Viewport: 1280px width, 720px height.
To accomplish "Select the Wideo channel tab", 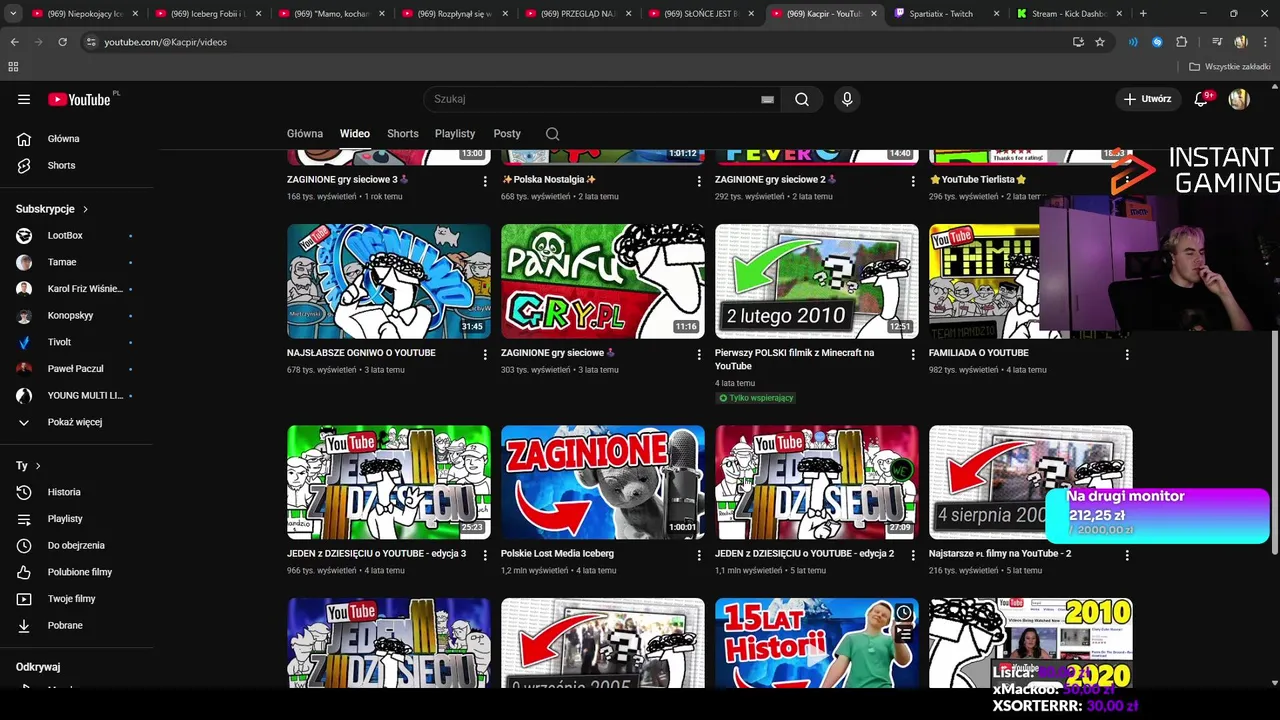I will pos(354,133).
